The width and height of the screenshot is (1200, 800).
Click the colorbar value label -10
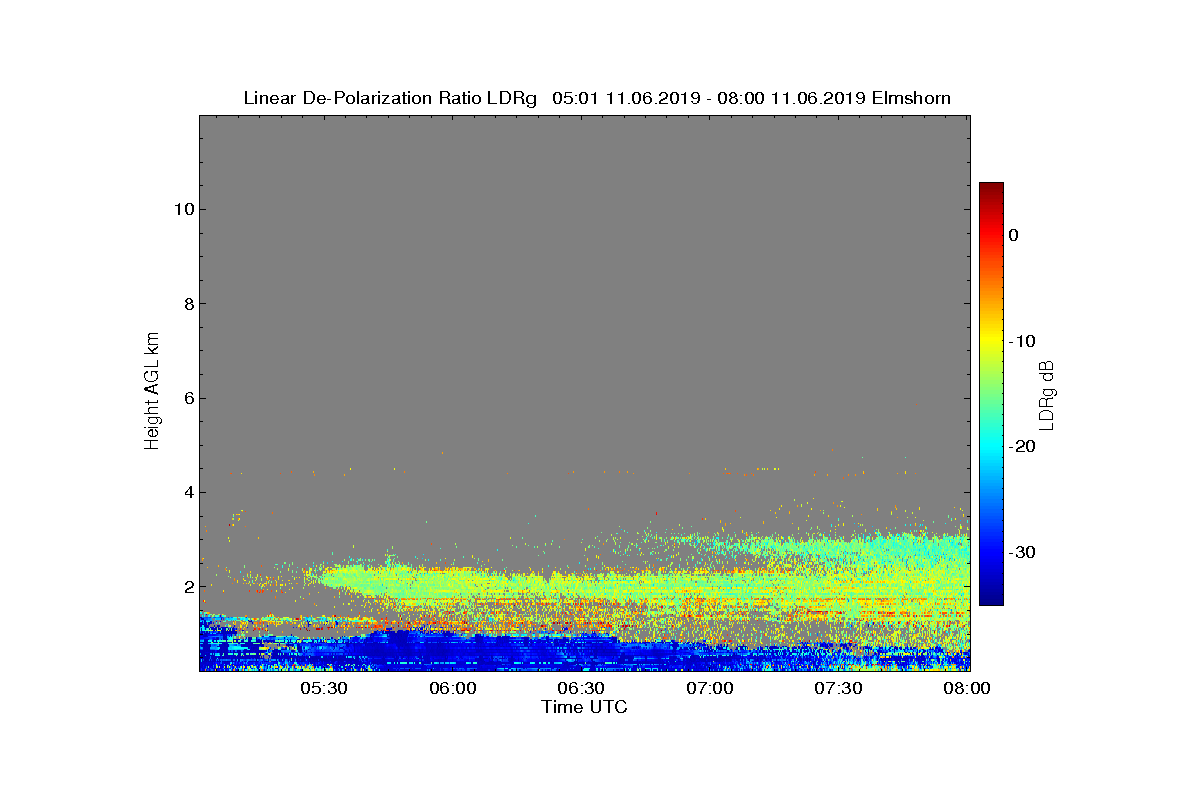point(1022,341)
